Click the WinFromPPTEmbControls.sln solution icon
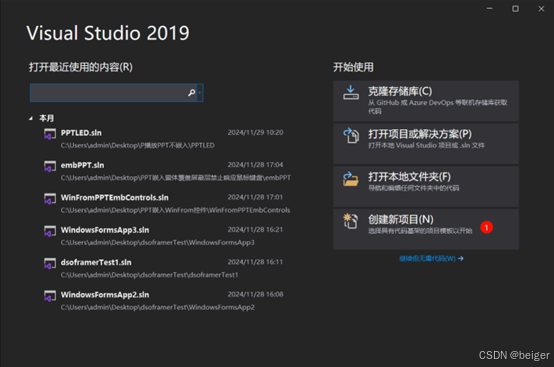This screenshot has width=554, height=367. click(50, 199)
